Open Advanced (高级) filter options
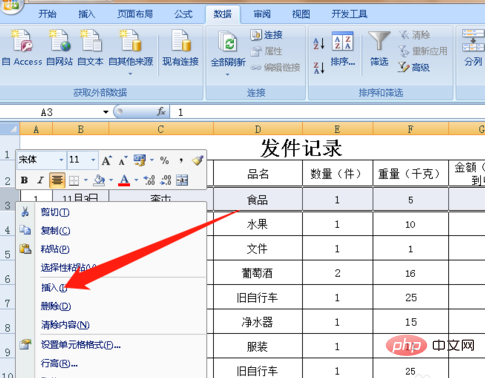 click(x=414, y=68)
